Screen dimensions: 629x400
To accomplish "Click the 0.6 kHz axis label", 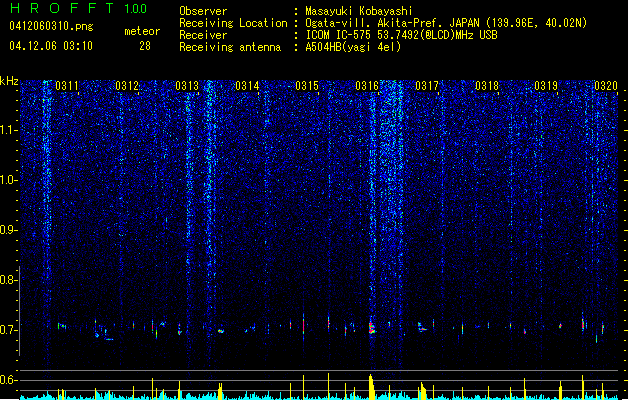I will [8, 380].
